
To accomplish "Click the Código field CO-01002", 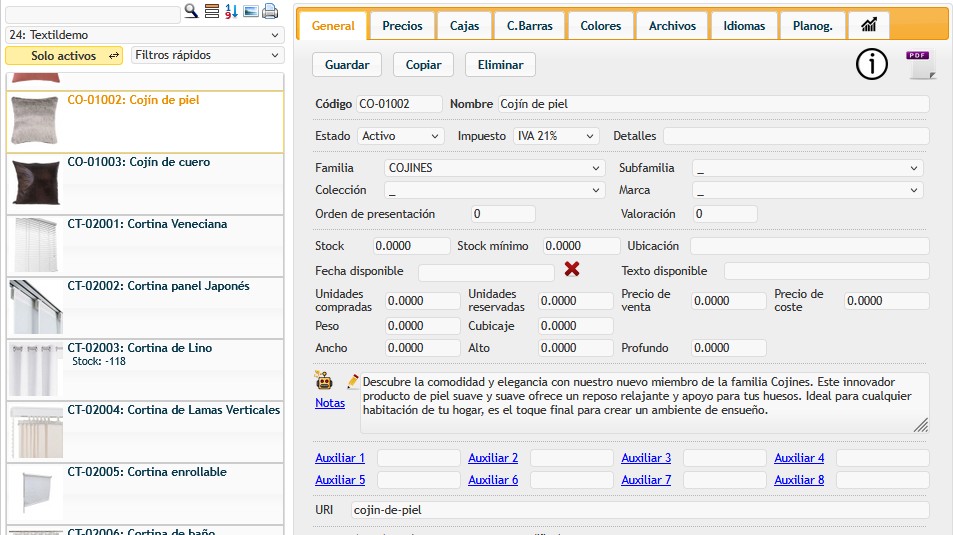I will coord(399,104).
